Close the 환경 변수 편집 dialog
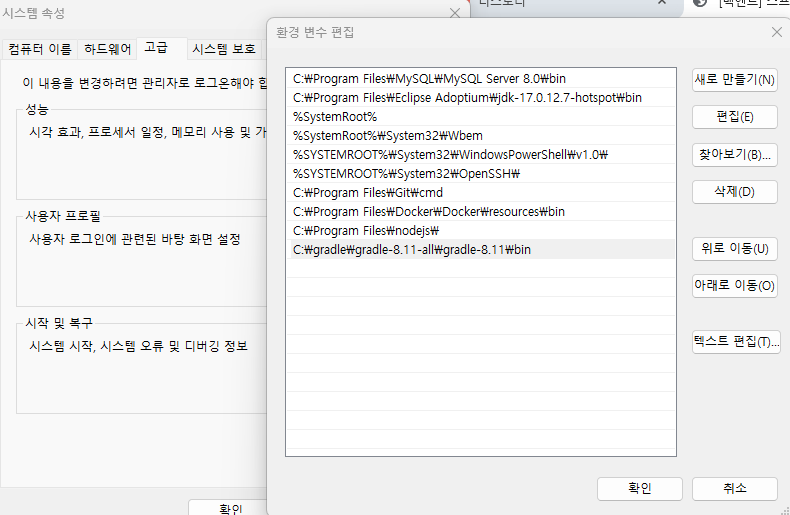The height and width of the screenshot is (515, 790). 776,32
